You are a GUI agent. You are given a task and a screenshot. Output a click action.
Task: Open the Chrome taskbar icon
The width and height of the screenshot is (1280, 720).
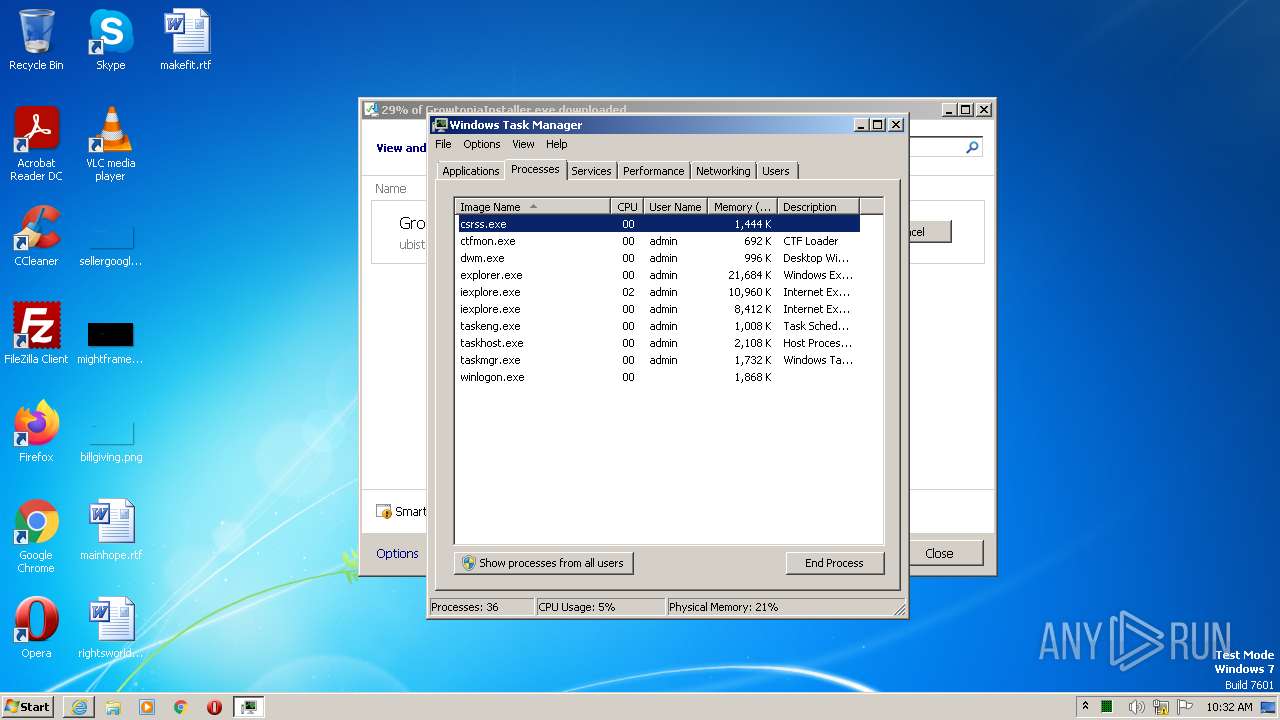tap(181, 707)
